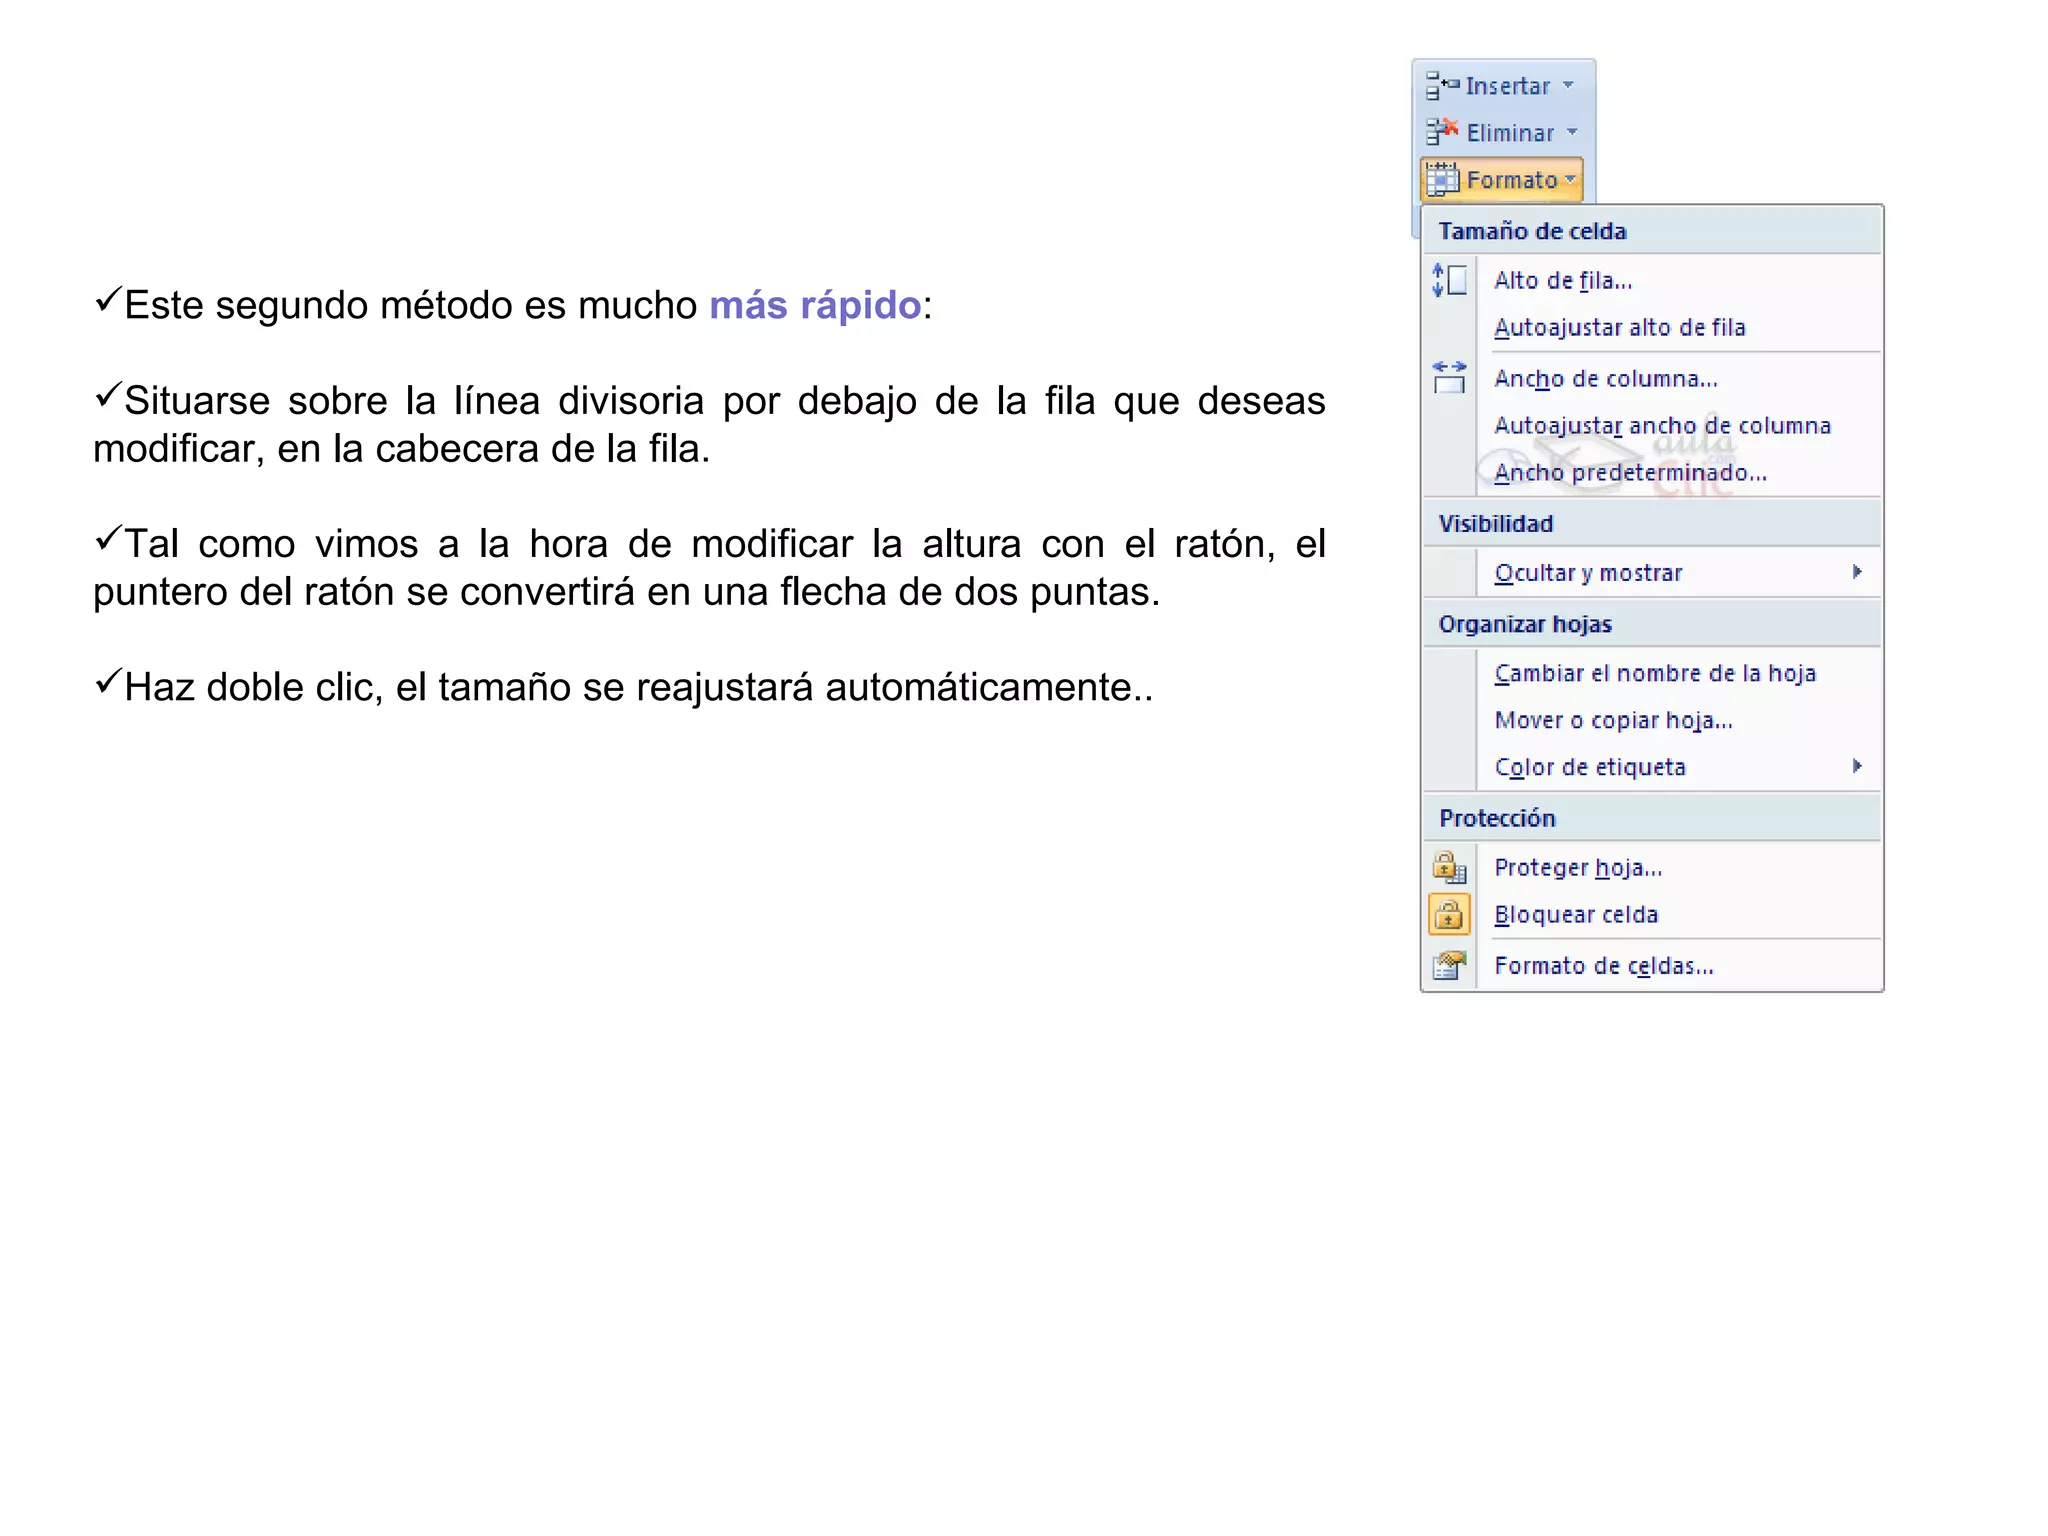
Task: Click the column width icon
Action: (x=1449, y=378)
